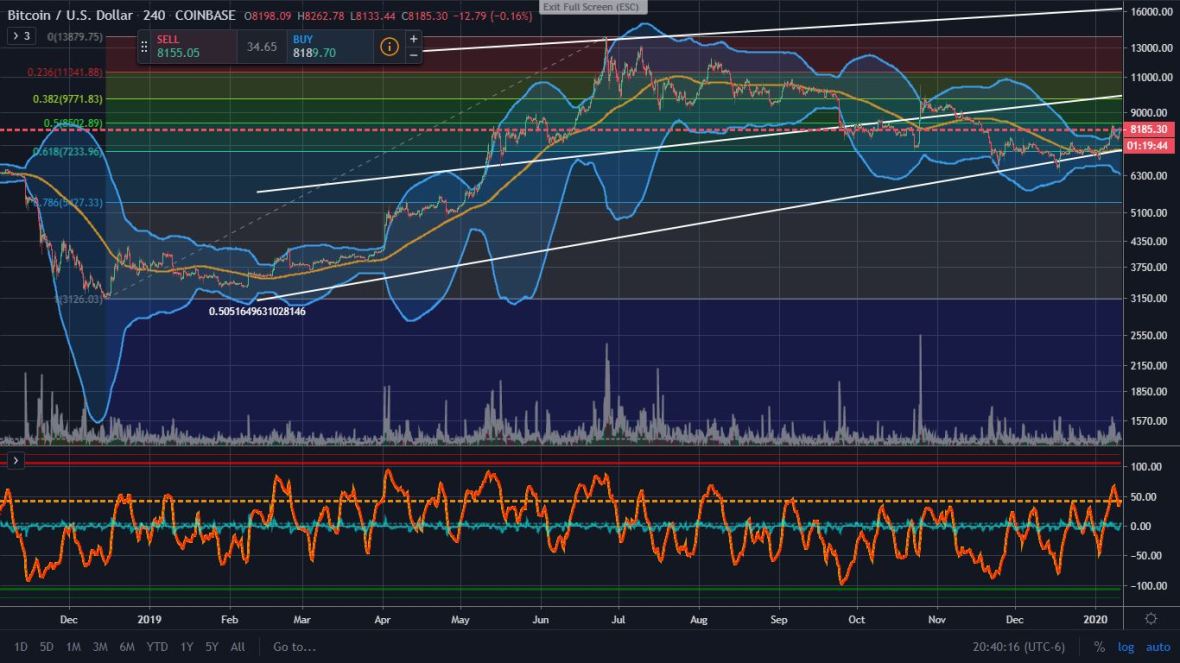Toggle auto scale on price axis
1180x663 pixels.
pos(1157,647)
